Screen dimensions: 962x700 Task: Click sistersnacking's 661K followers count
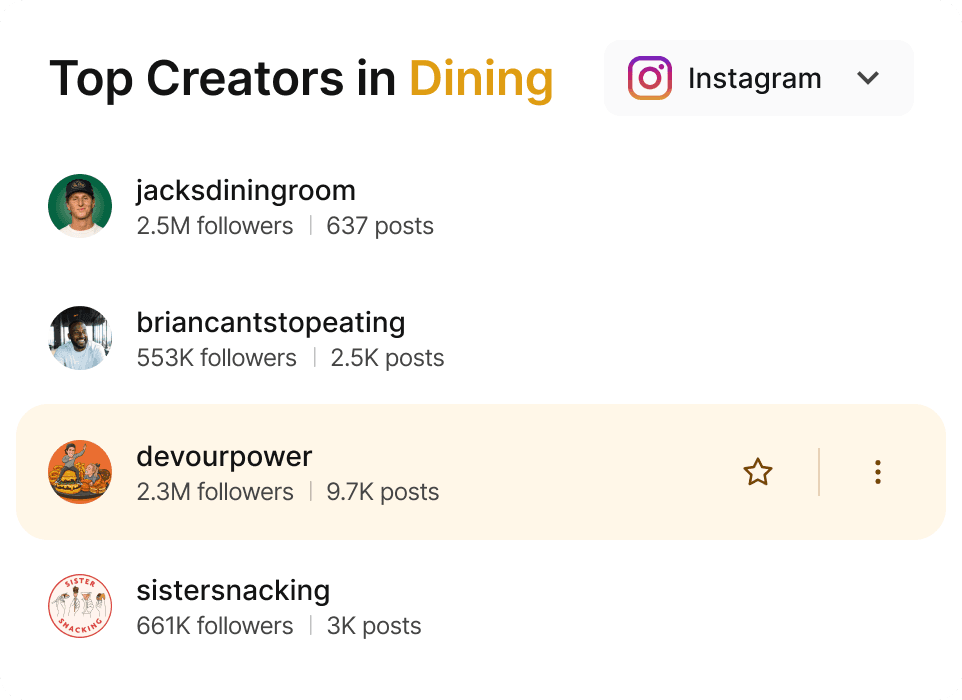point(215,626)
